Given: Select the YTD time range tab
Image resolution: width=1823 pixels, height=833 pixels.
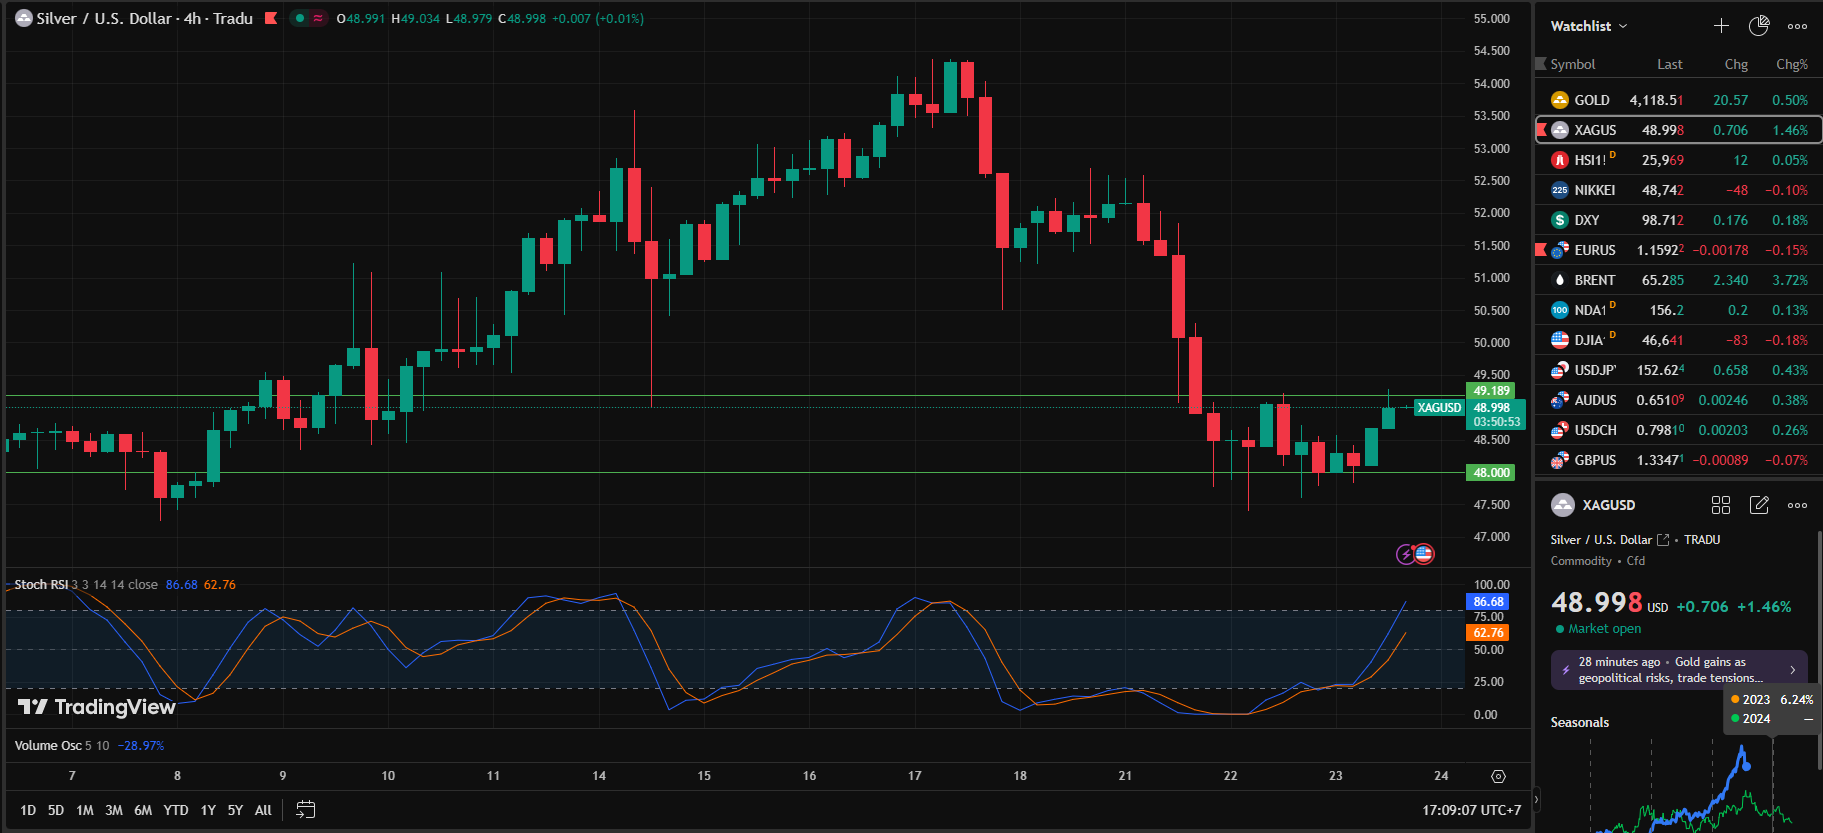Looking at the screenshot, I should [x=176, y=810].
